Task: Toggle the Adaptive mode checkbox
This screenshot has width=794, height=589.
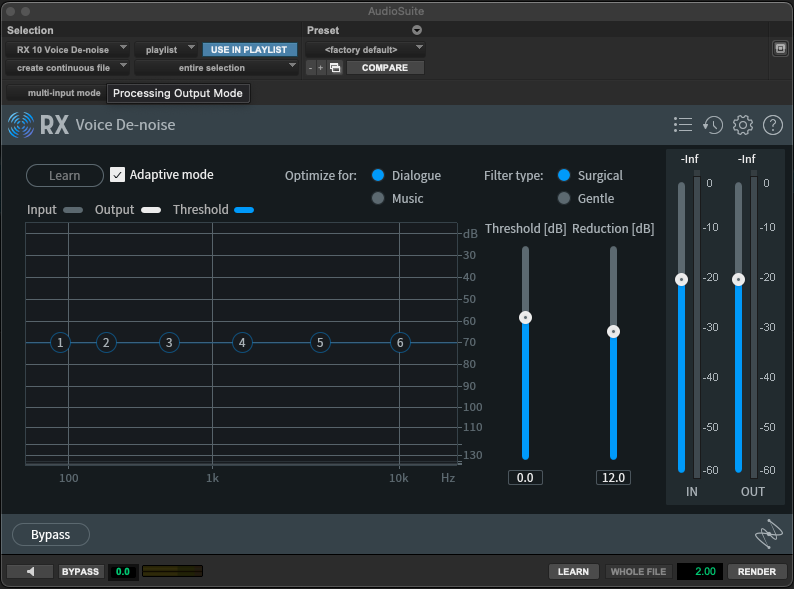Action: (x=117, y=175)
